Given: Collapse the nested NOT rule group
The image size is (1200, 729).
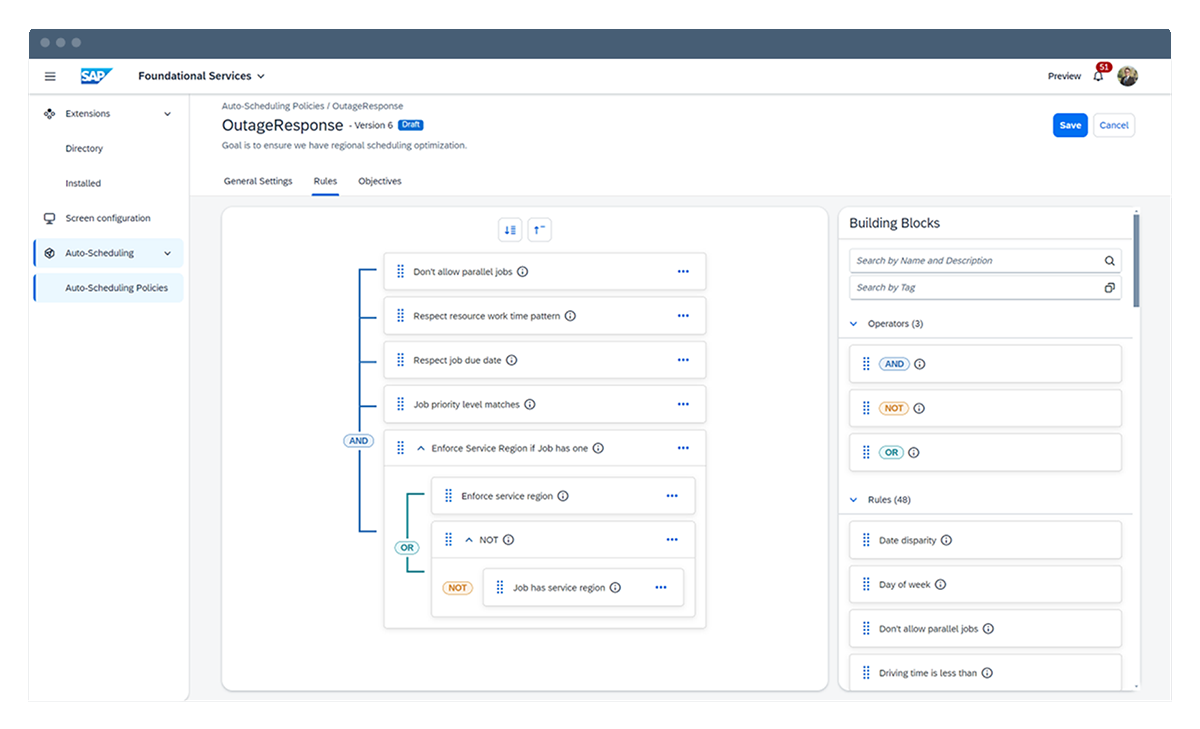Looking at the screenshot, I should point(468,540).
